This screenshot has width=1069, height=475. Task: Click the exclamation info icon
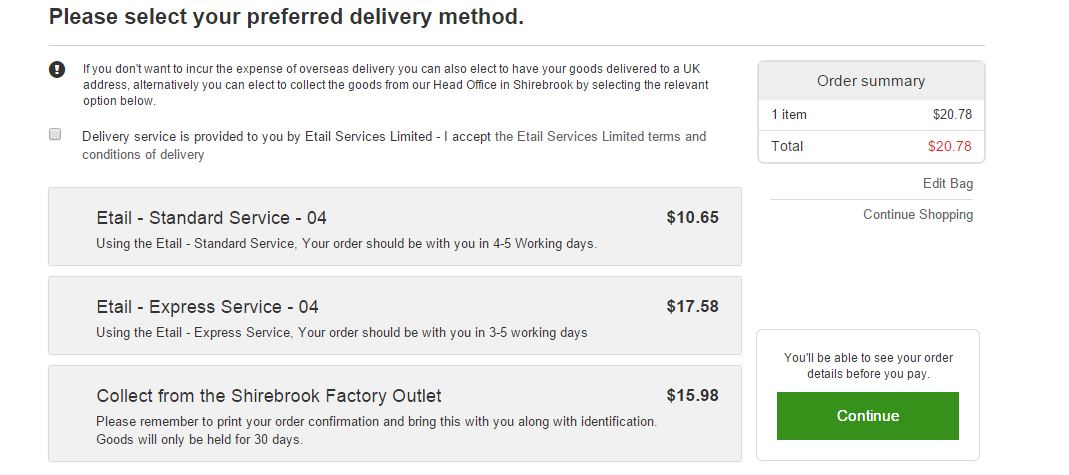tap(57, 70)
